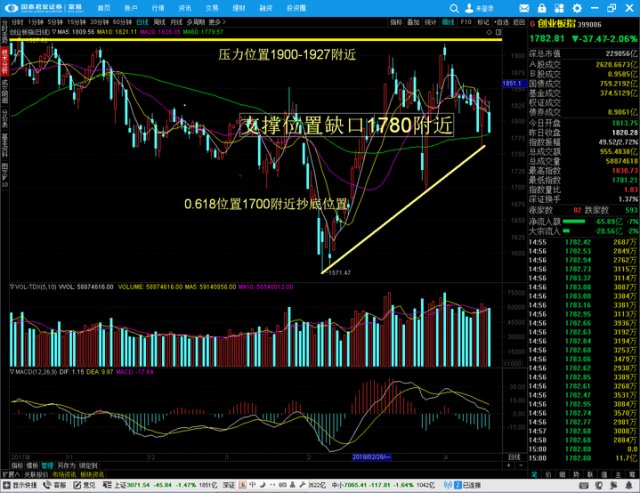
Task: Switch to 30分钟 period tab
Action: click(99, 22)
